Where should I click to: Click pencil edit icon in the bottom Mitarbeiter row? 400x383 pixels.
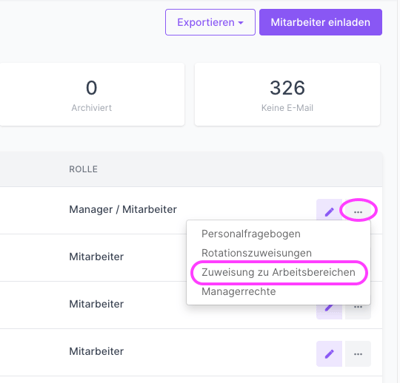329,354
